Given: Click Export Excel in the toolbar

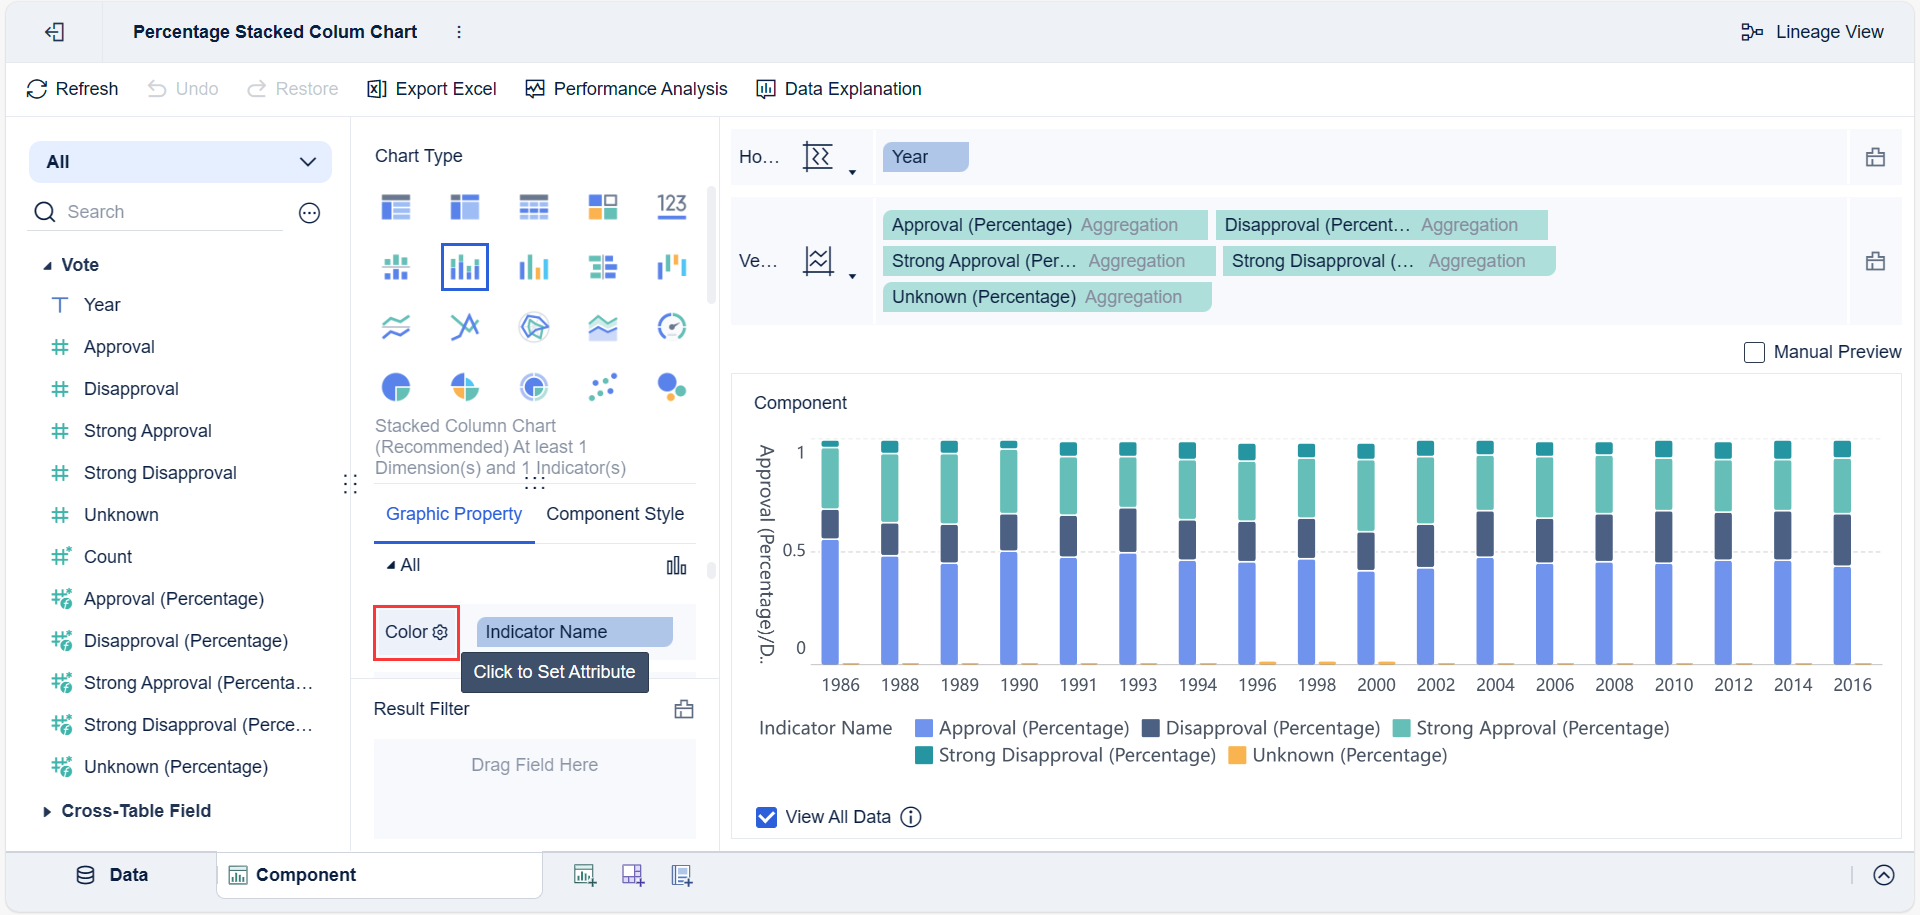Looking at the screenshot, I should pos(432,89).
